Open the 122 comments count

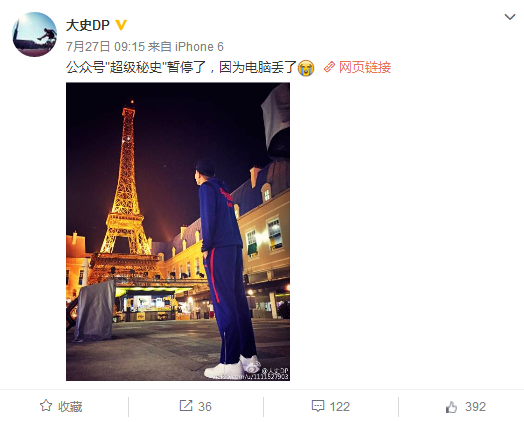pos(340,407)
